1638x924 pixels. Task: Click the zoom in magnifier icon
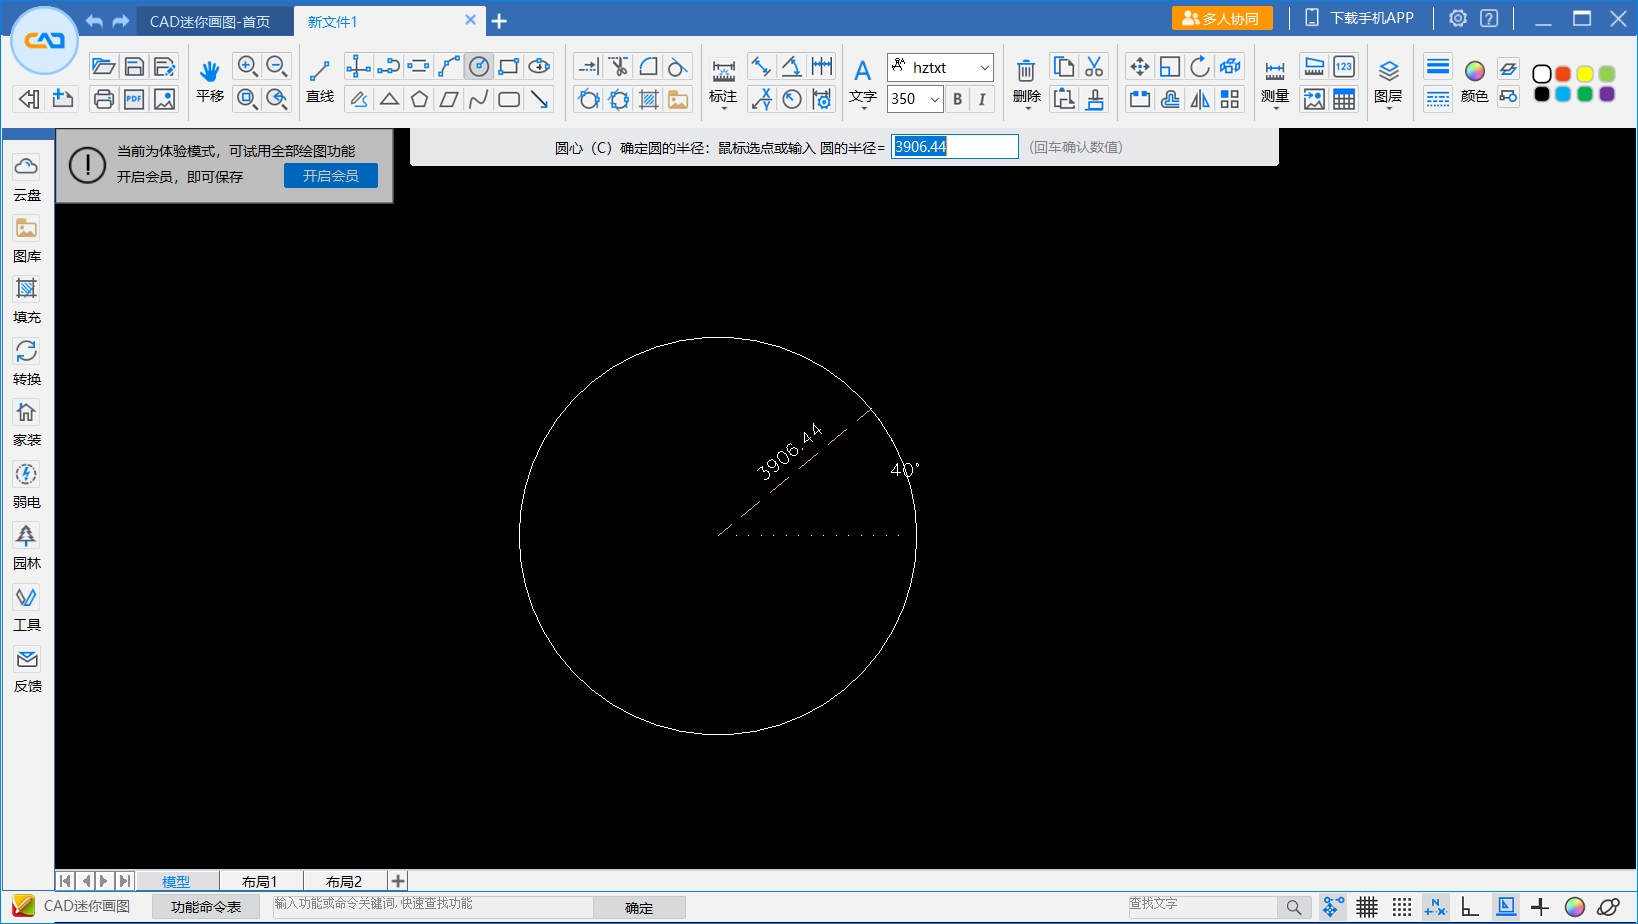coord(247,66)
